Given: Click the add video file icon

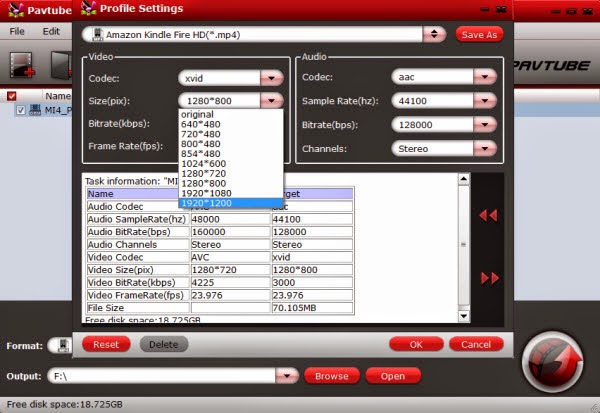Looking at the screenshot, I should tap(22, 65).
